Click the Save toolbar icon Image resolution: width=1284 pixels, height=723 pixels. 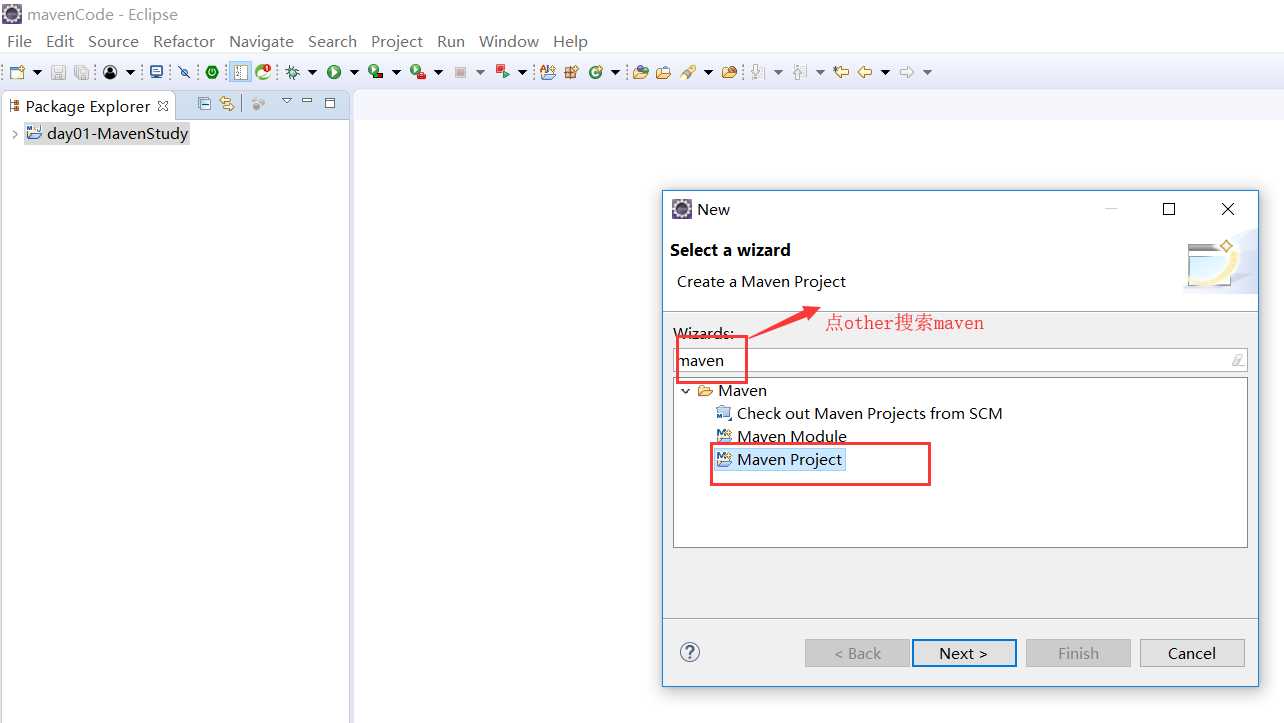(x=58, y=72)
